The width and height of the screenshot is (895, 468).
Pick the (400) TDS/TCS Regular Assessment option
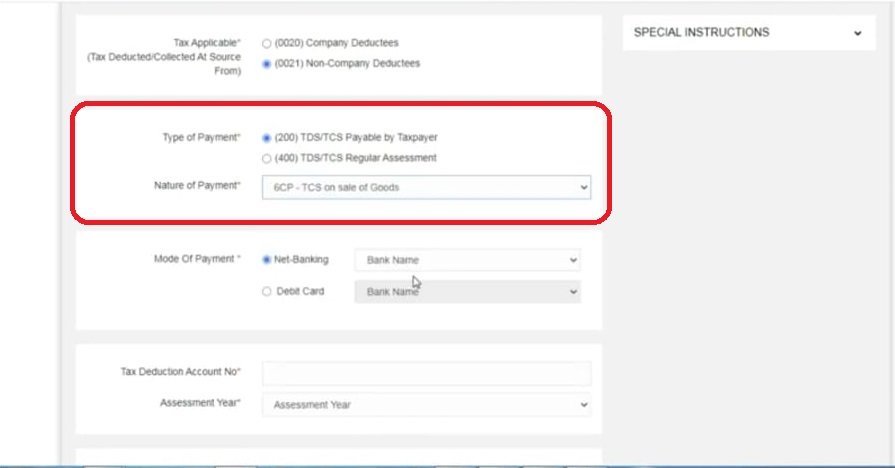266,158
